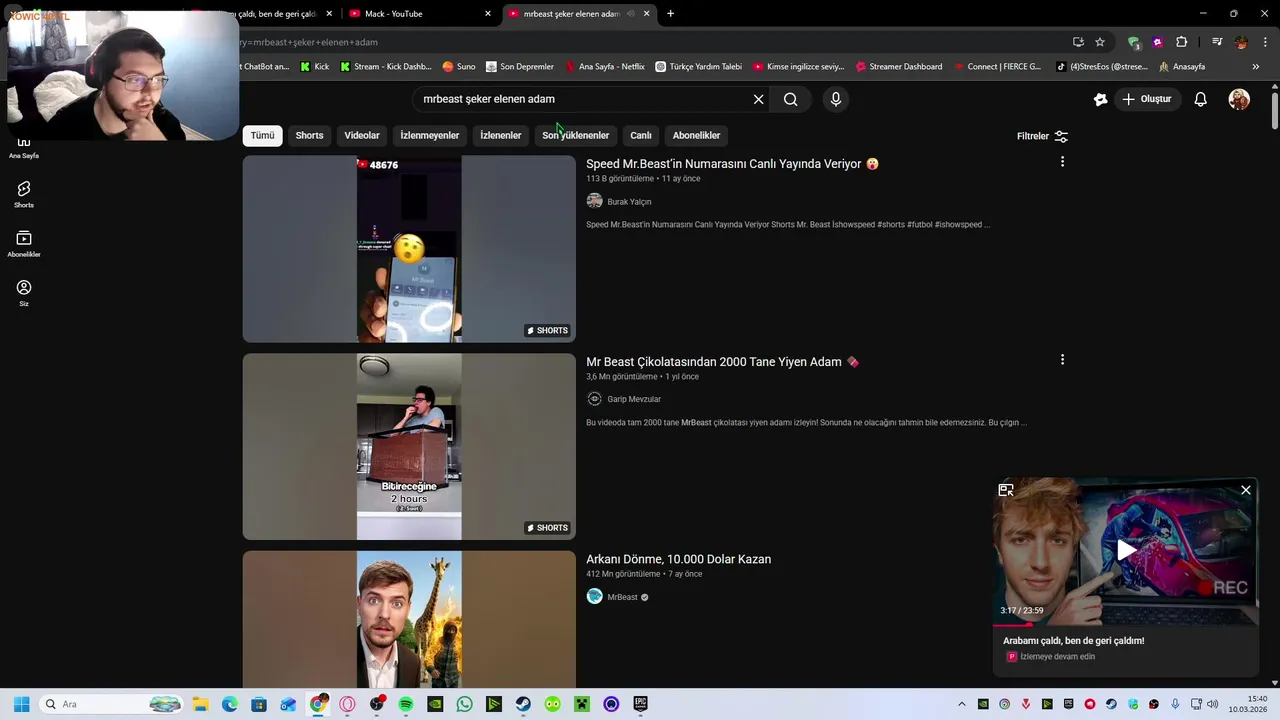Select the İzlenmeyenler filter chip
This screenshot has width=1280, height=720.
click(x=430, y=135)
